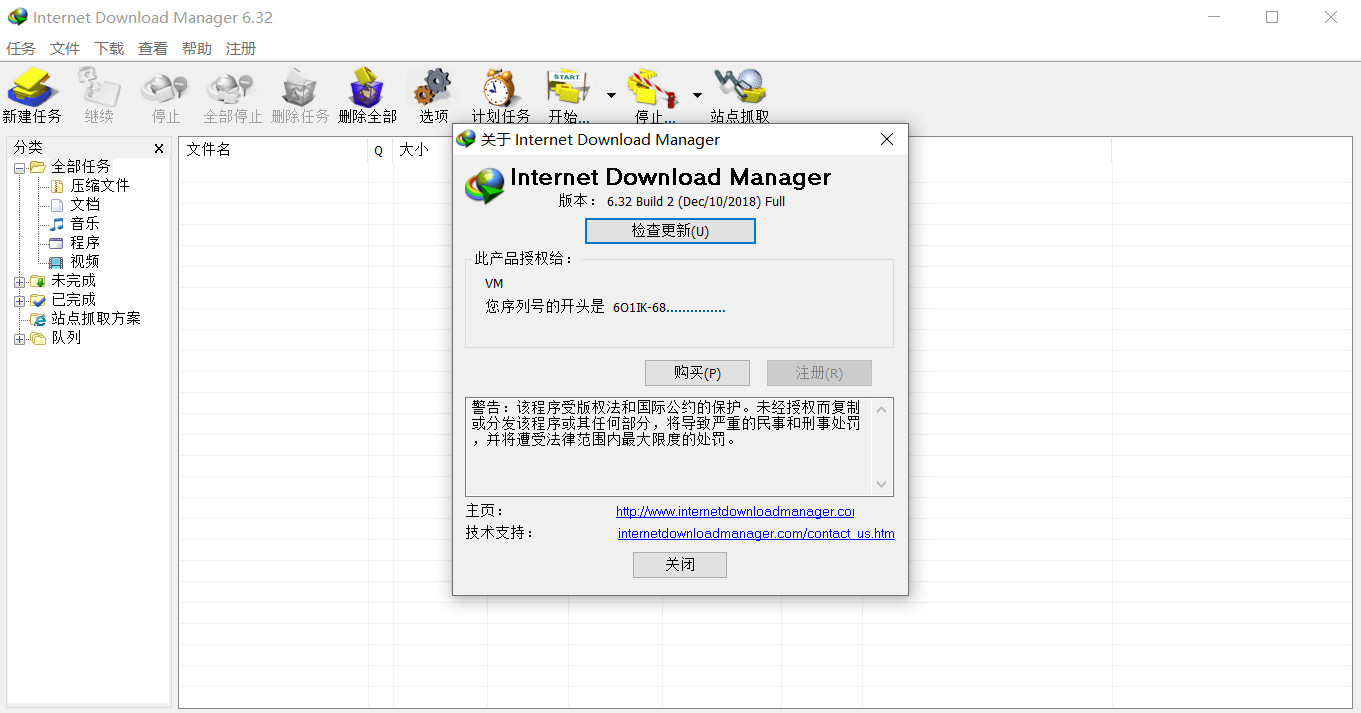Select the 文档 category label
This screenshot has width=1361, height=713.
tap(85, 205)
